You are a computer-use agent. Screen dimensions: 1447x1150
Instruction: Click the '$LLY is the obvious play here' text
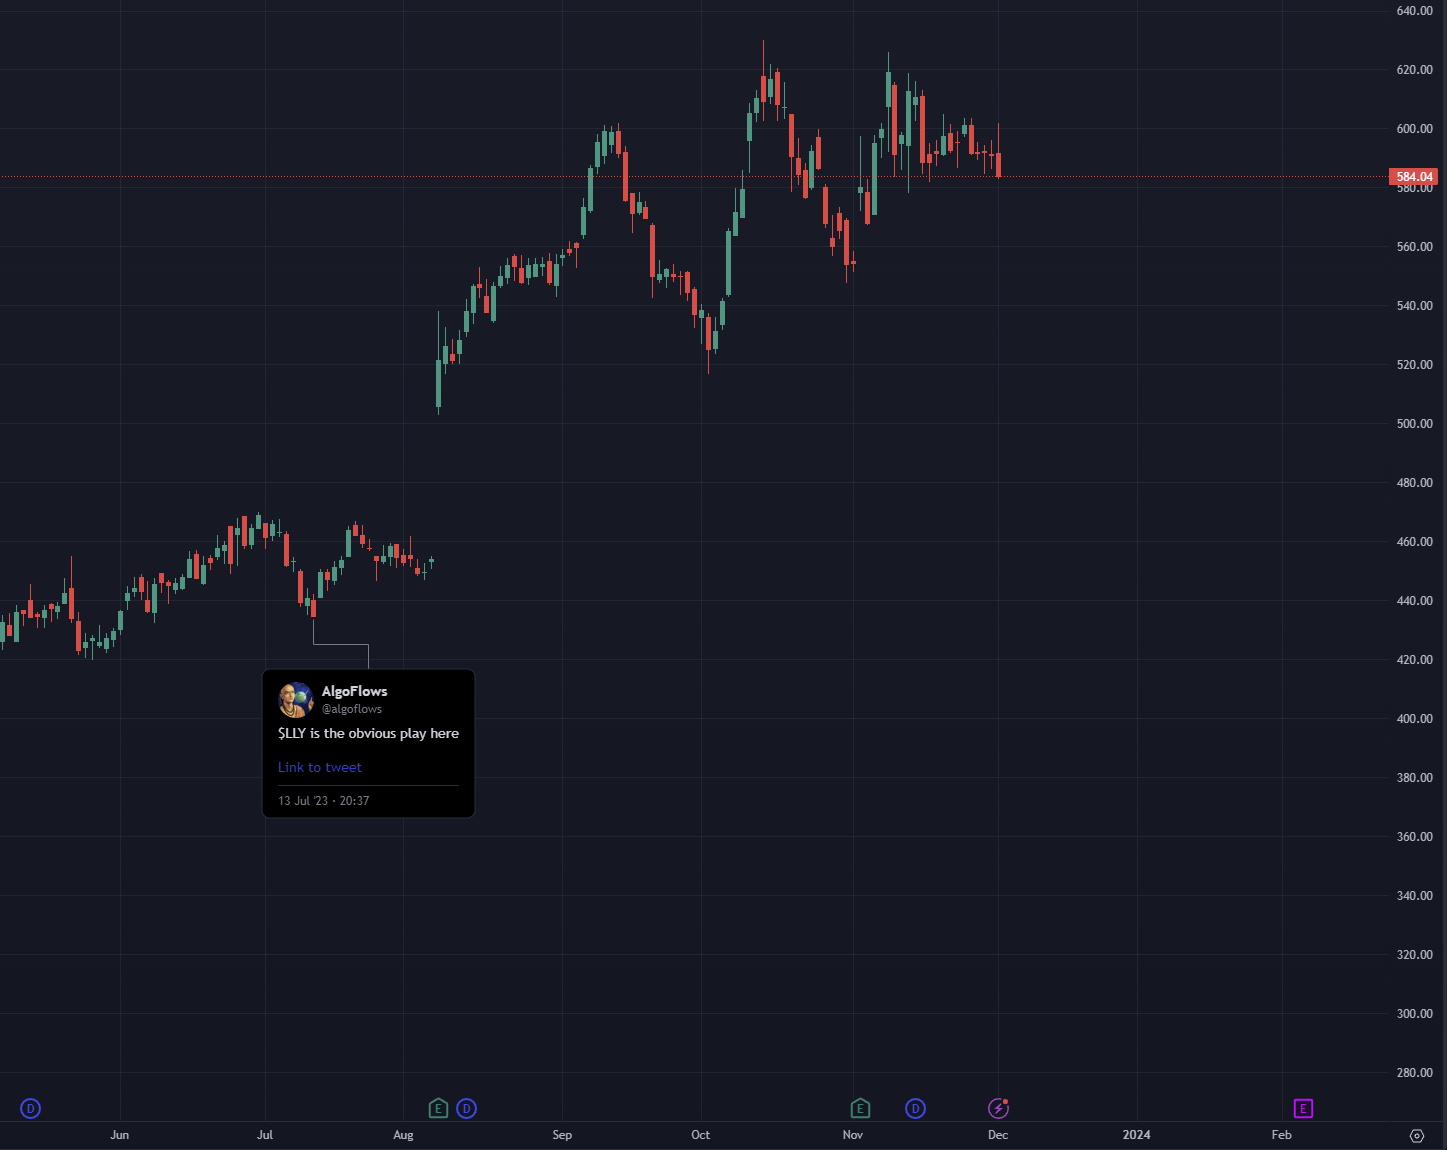368,733
